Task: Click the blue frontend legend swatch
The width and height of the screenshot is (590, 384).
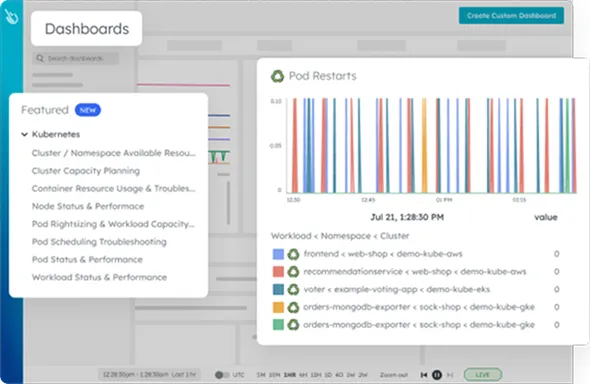Action: tap(278, 254)
